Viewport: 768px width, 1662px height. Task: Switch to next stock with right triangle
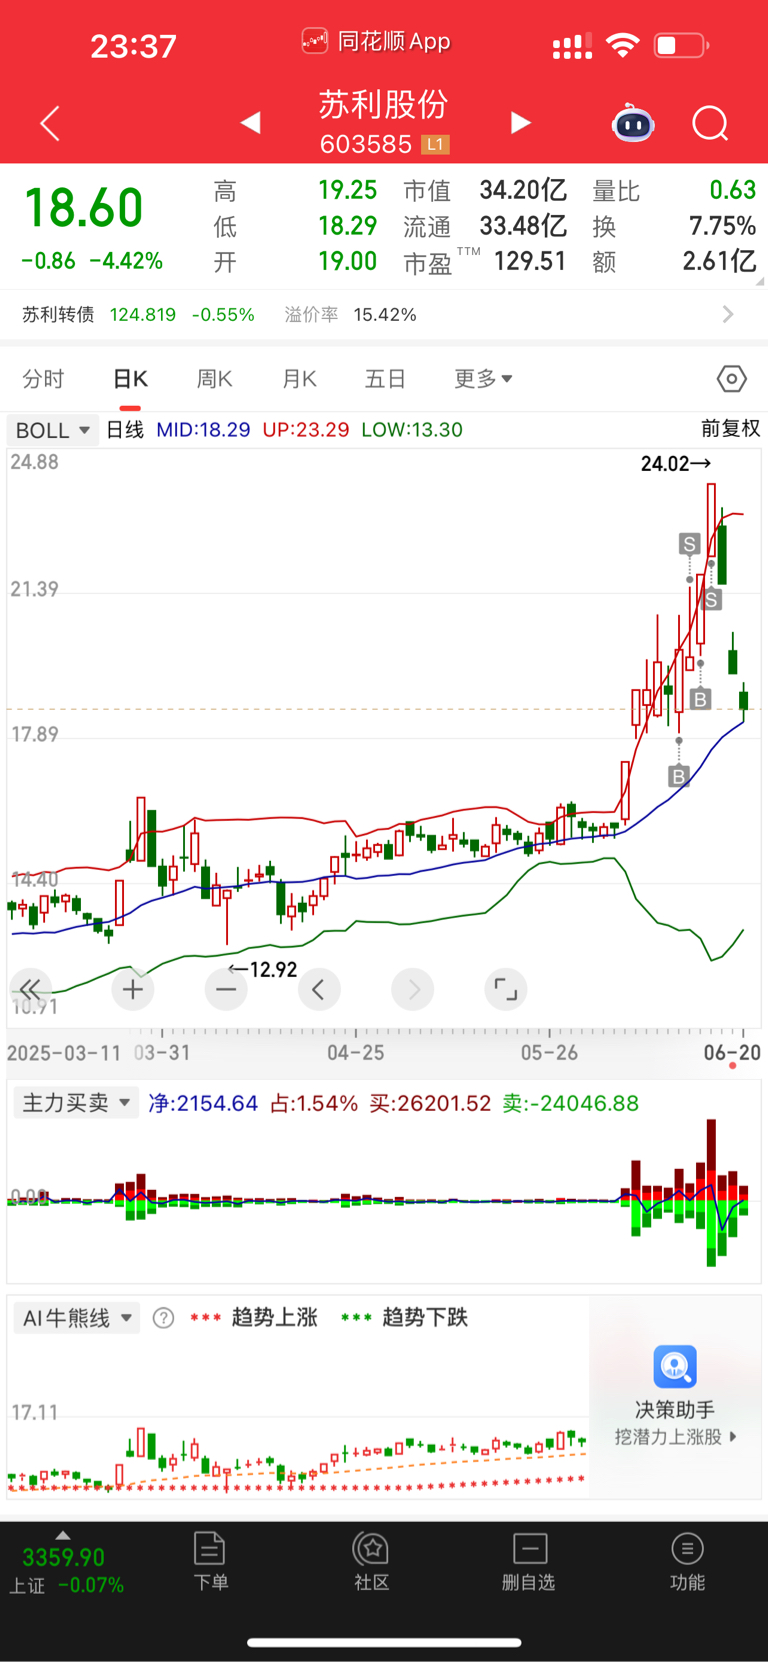pos(520,122)
